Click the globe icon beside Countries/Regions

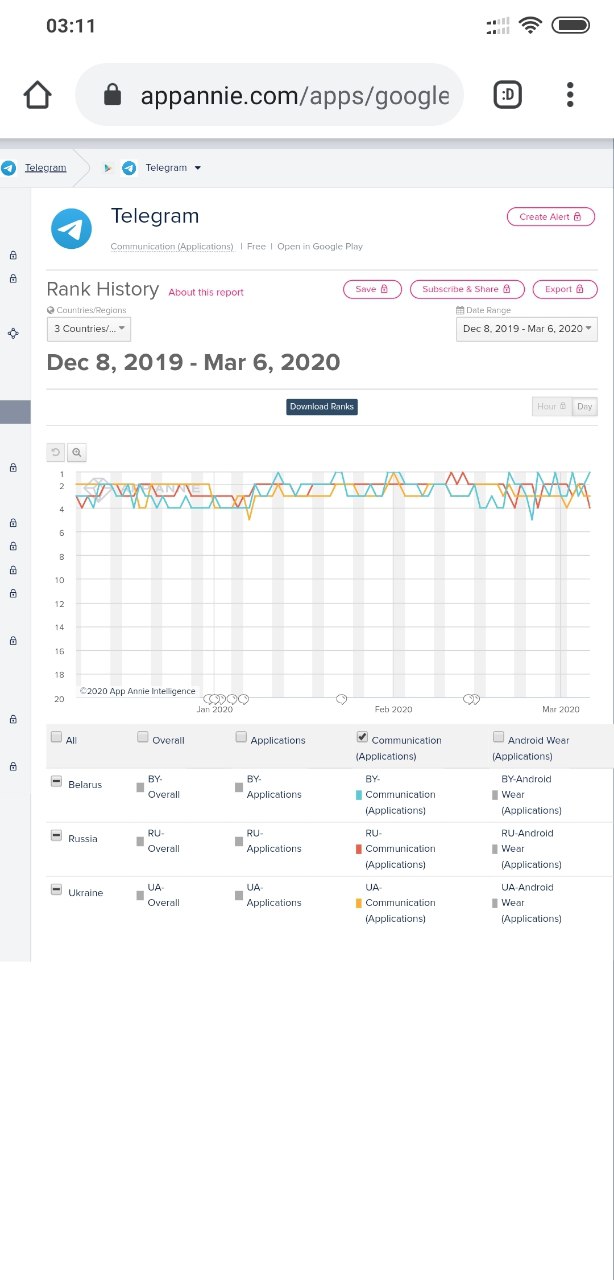coord(51,310)
